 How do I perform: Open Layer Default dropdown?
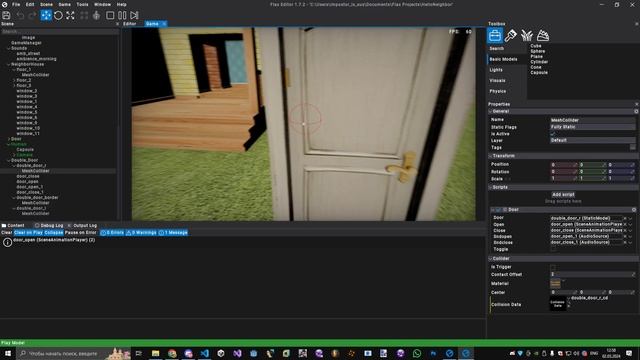[x=592, y=140]
